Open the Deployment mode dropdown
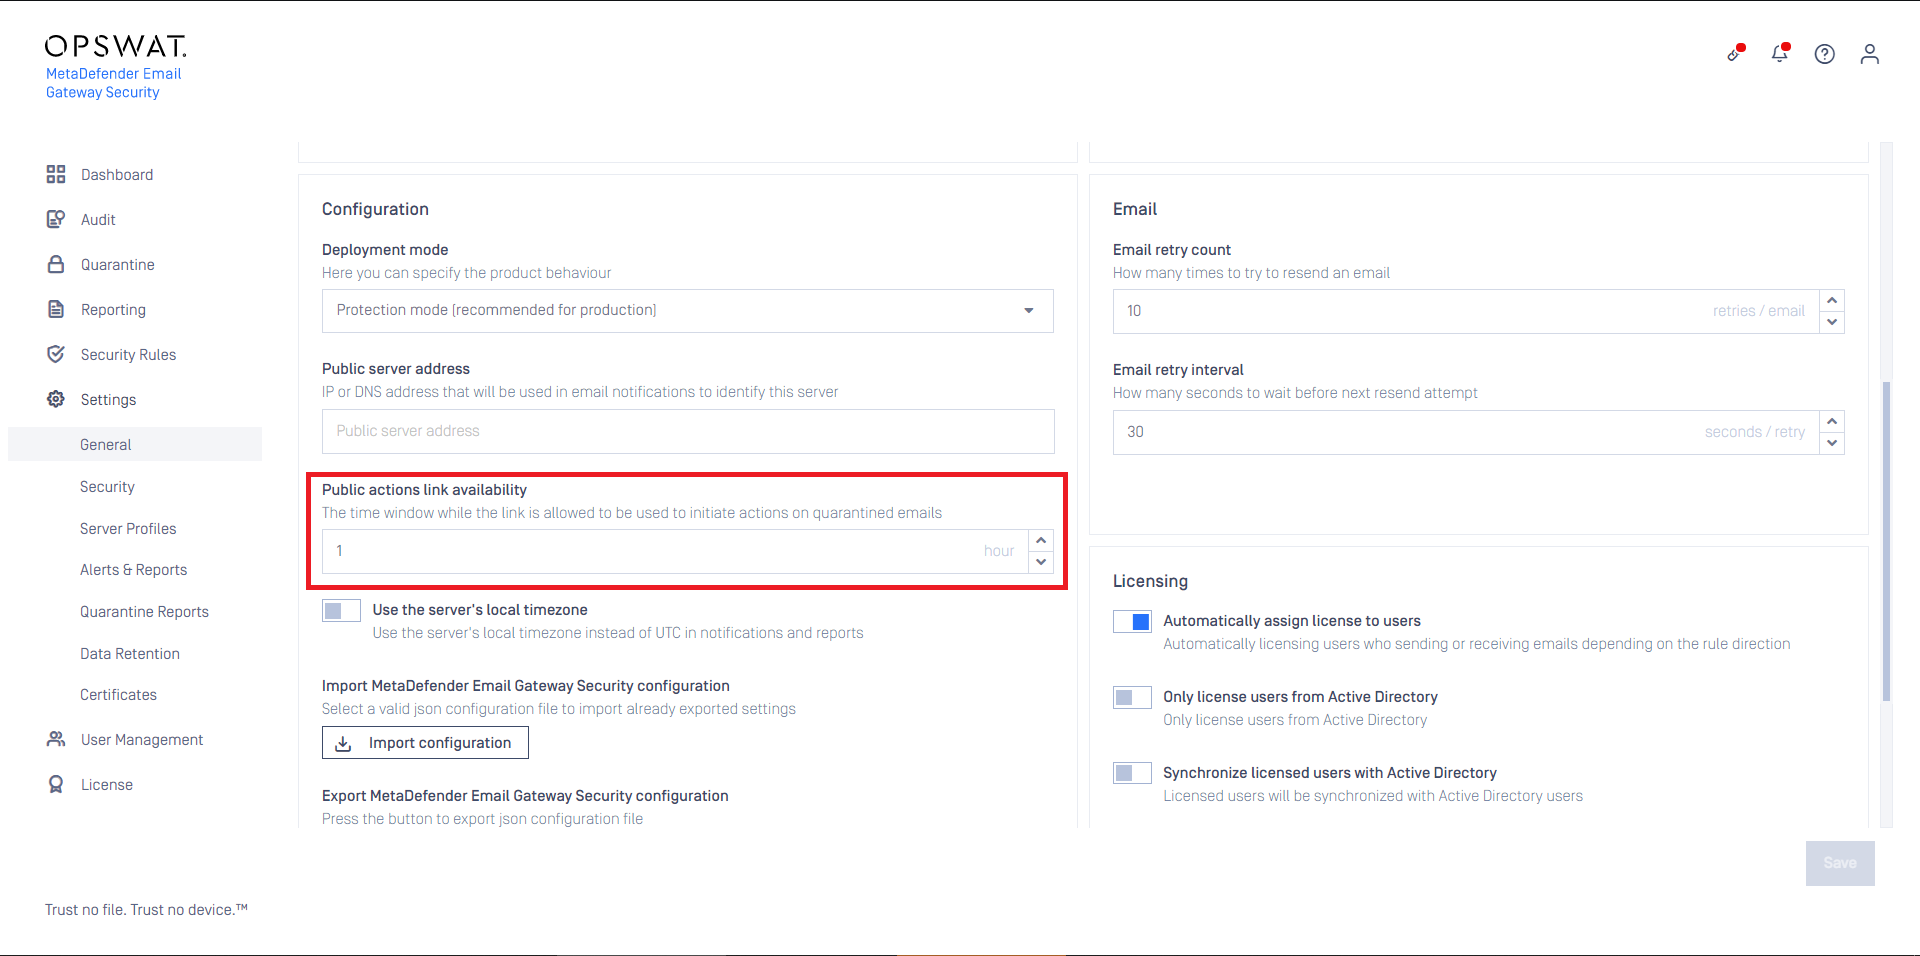 coord(688,311)
